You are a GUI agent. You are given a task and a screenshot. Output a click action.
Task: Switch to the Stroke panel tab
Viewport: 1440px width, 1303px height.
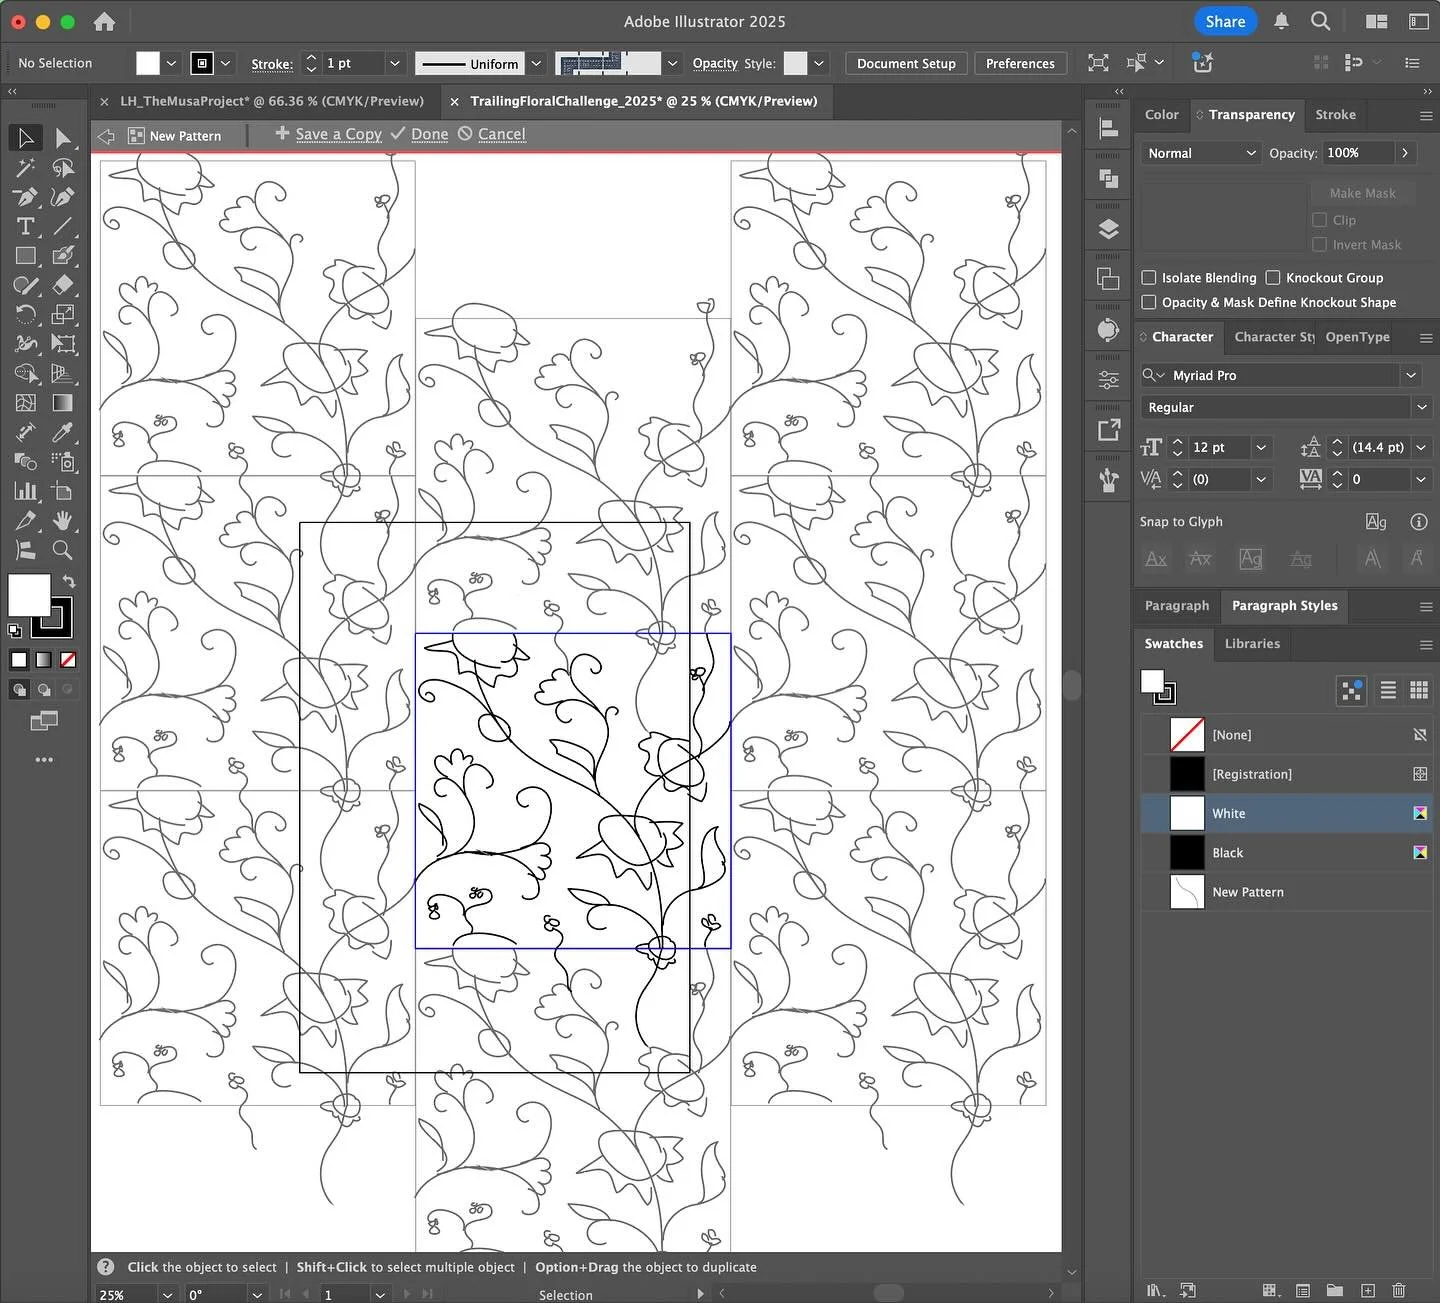pyautogui.click(x=1335, y=115)
